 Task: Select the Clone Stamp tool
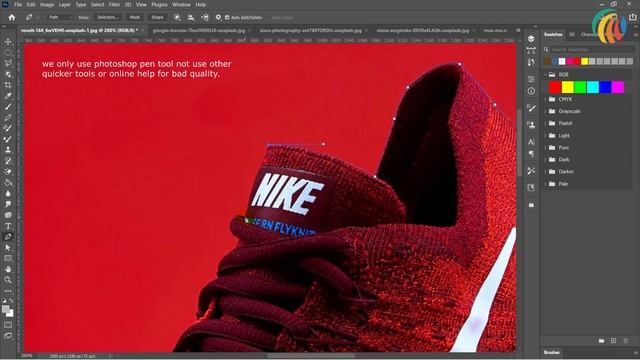point(8,150)
